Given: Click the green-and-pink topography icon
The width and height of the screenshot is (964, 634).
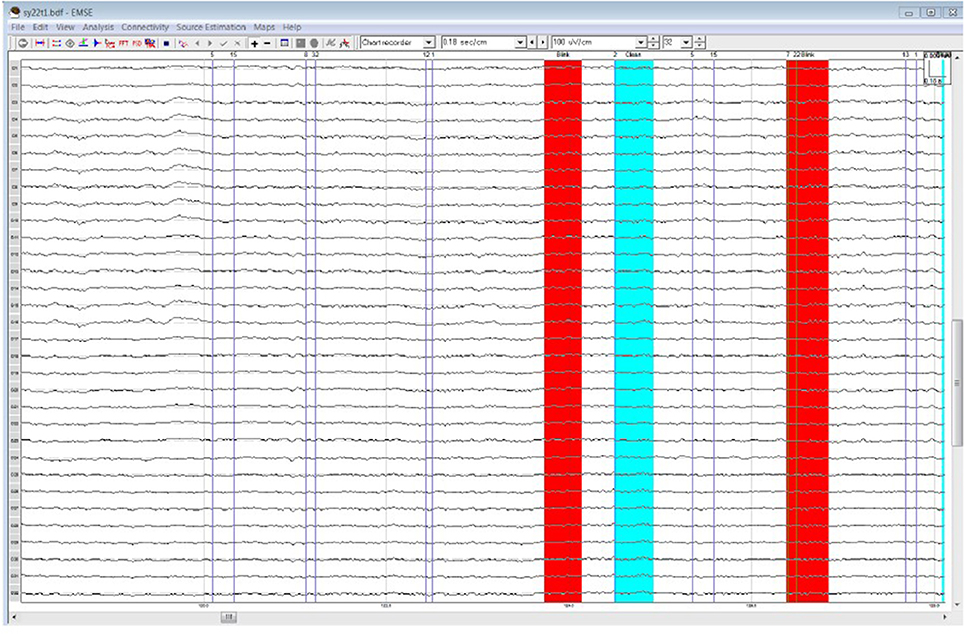Looking at the screenshot, I should pyautogui.click(x=83, y=43).
